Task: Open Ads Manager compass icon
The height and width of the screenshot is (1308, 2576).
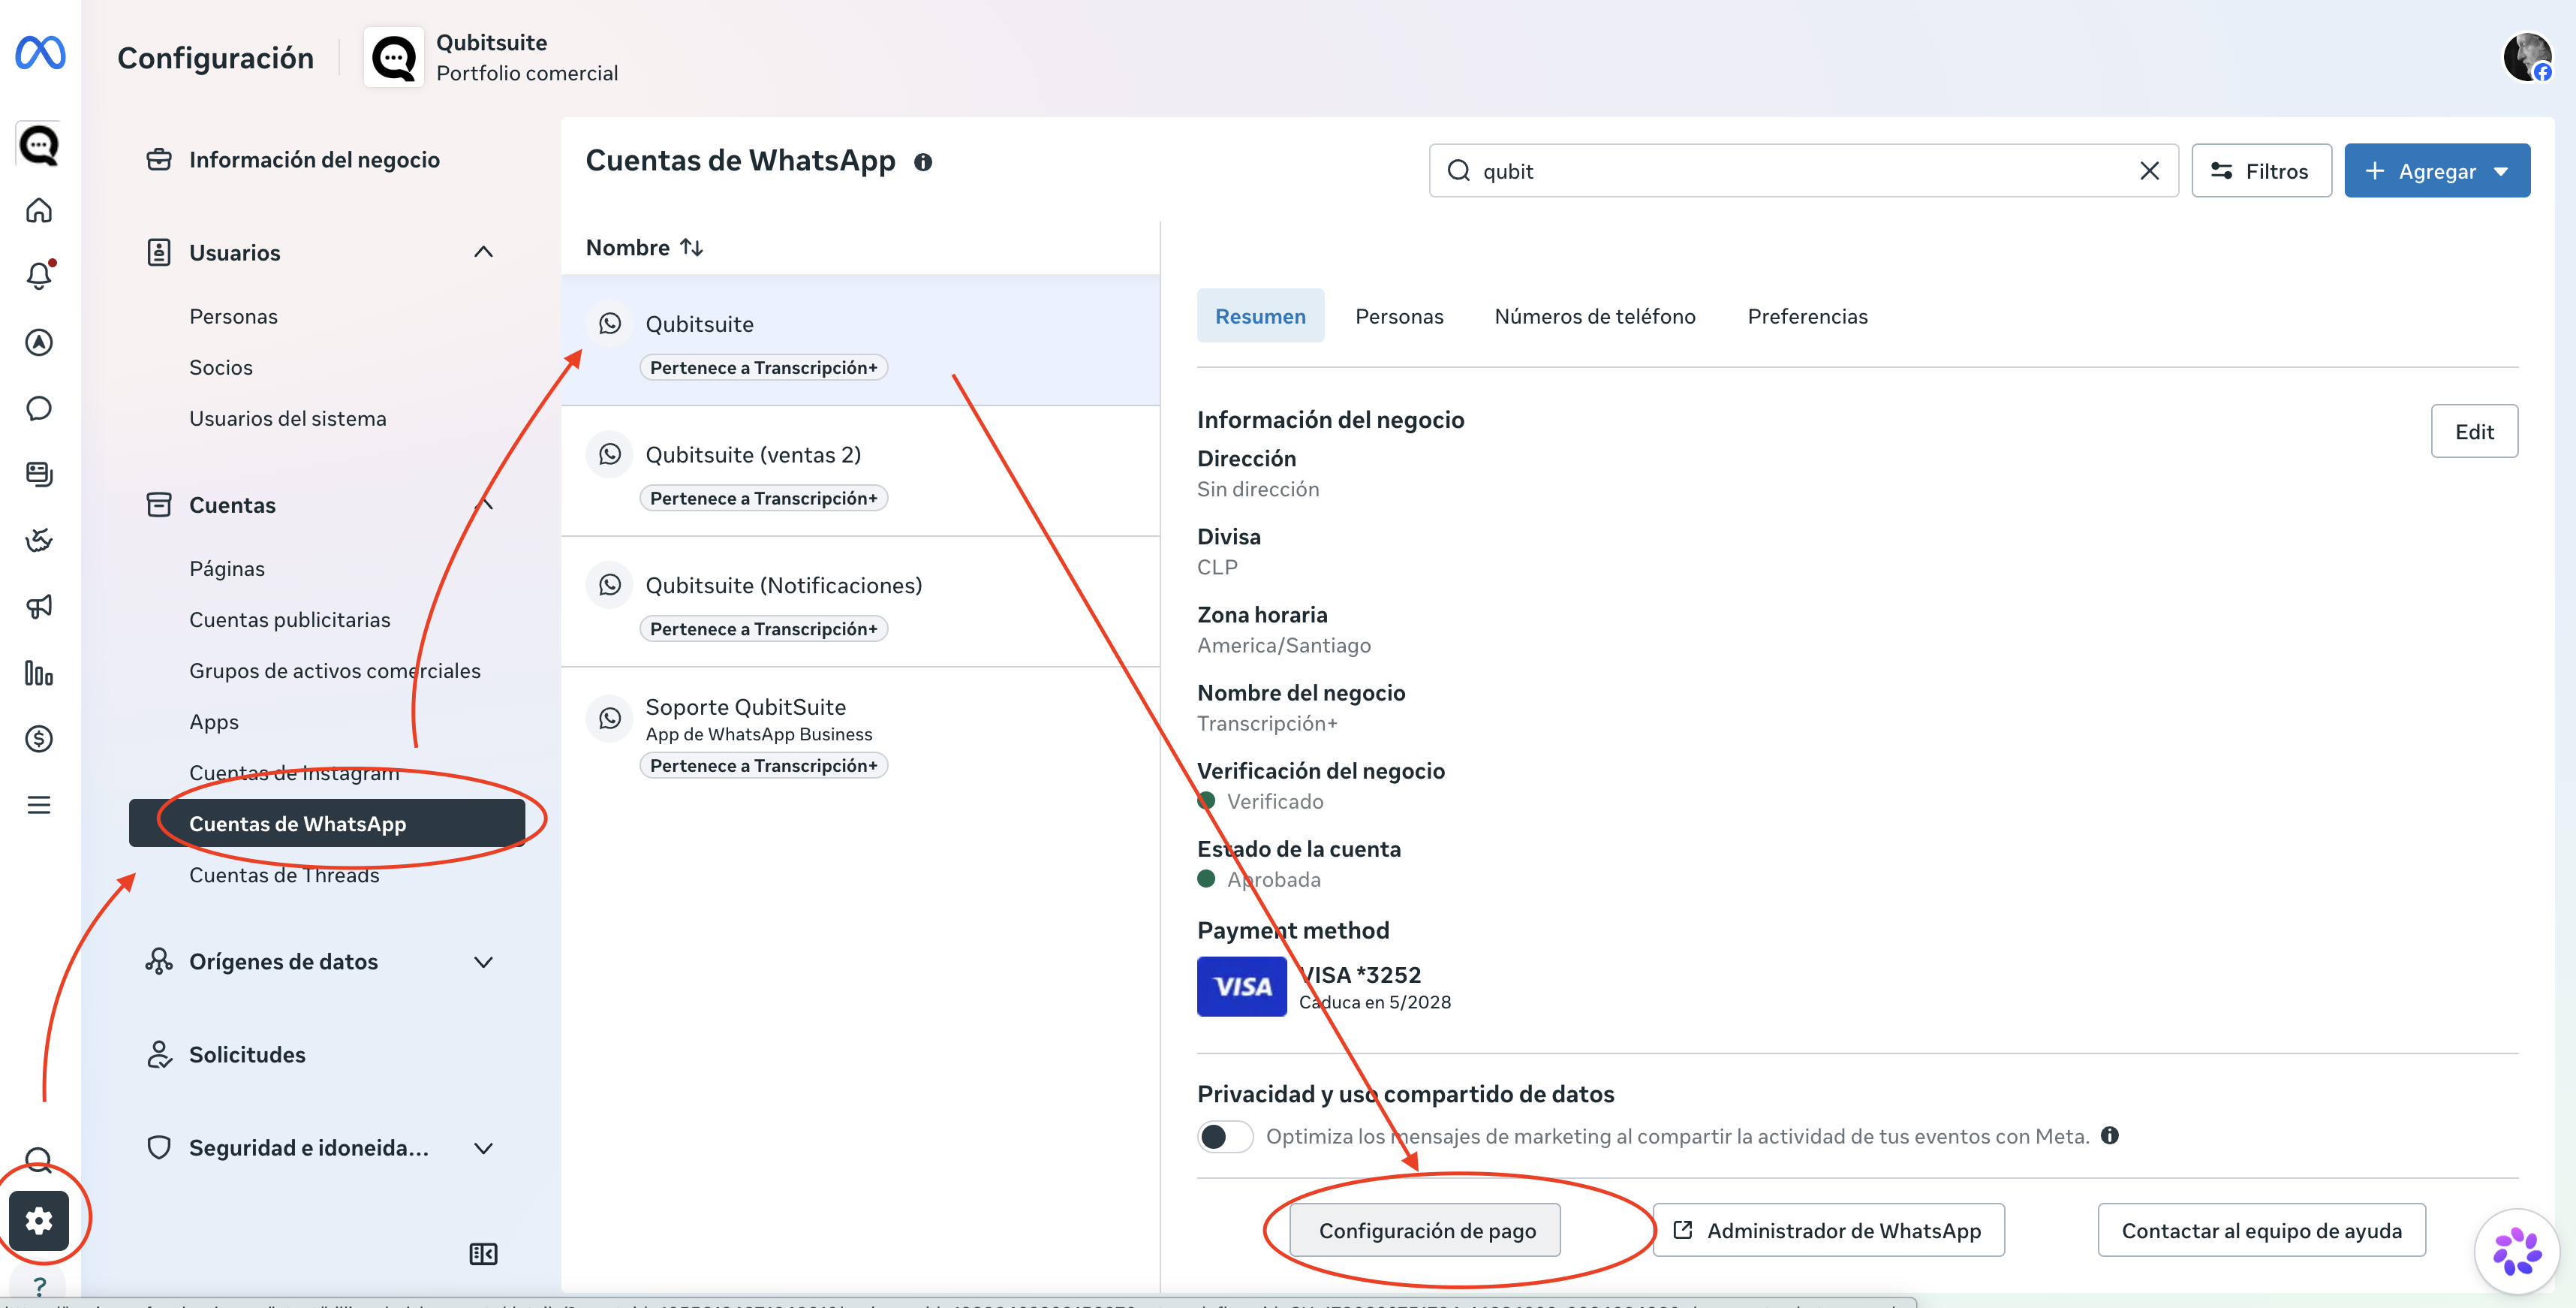Action: point(39,342)
